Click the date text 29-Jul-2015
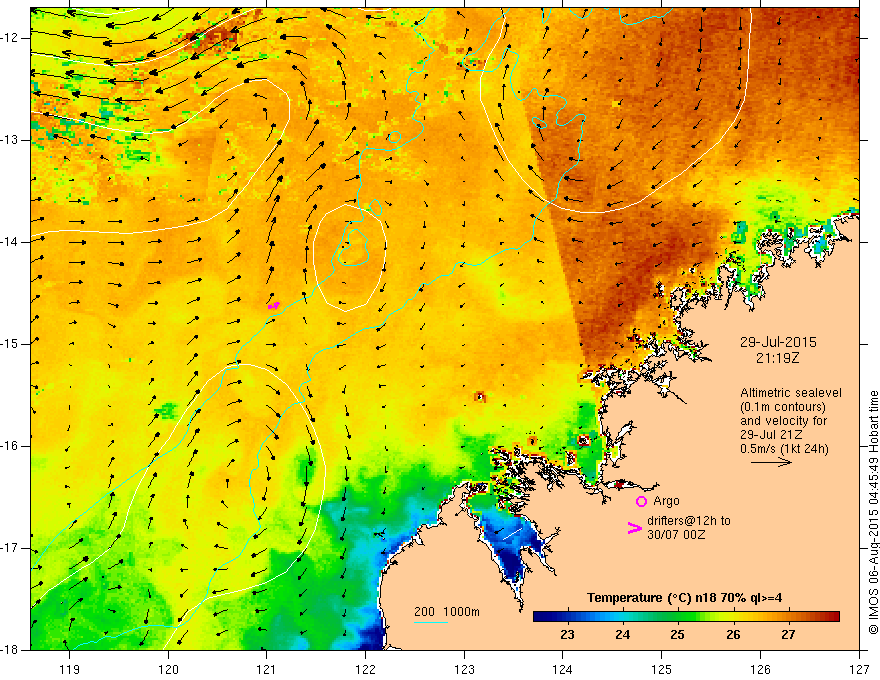880x680 pixels. click(778, 342)
